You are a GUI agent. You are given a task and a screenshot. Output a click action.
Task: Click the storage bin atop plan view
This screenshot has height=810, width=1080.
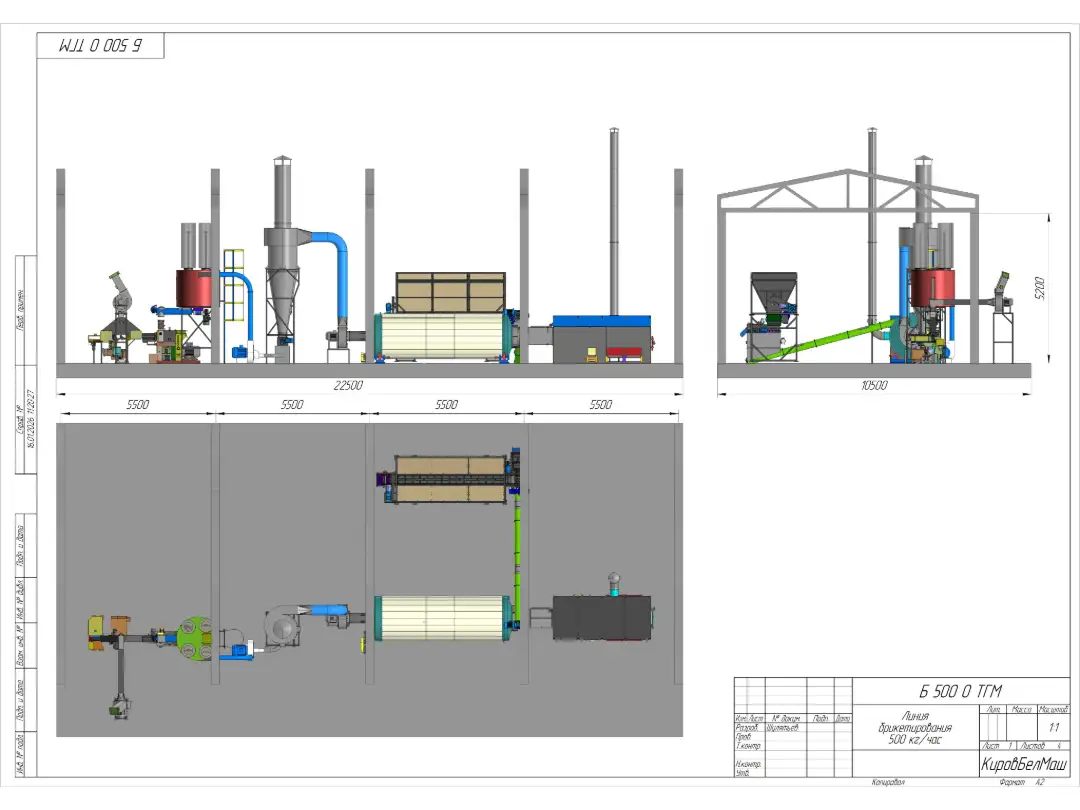pos(446,480)
